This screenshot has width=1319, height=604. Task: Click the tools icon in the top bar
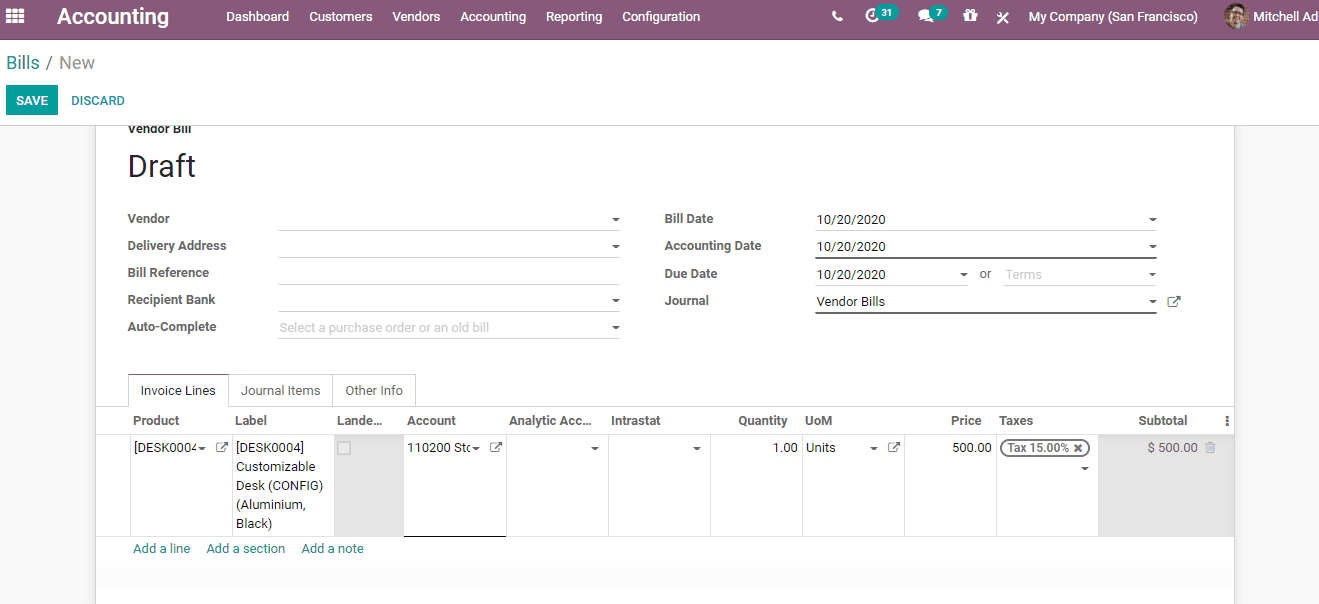point(1003,16)
